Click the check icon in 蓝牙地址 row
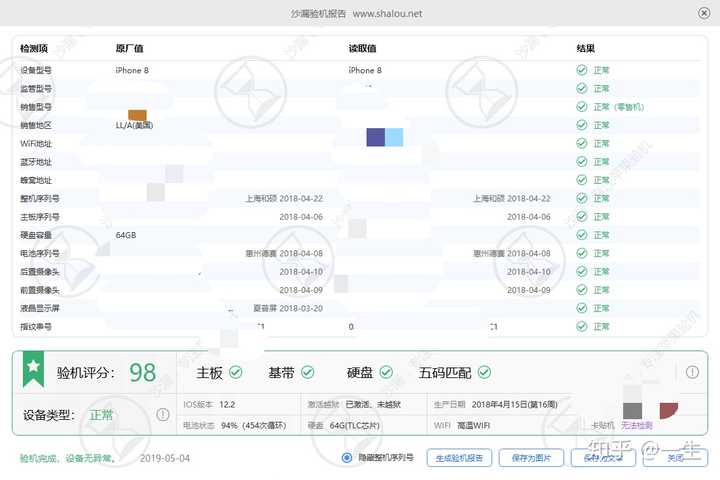 click(581, 162)
